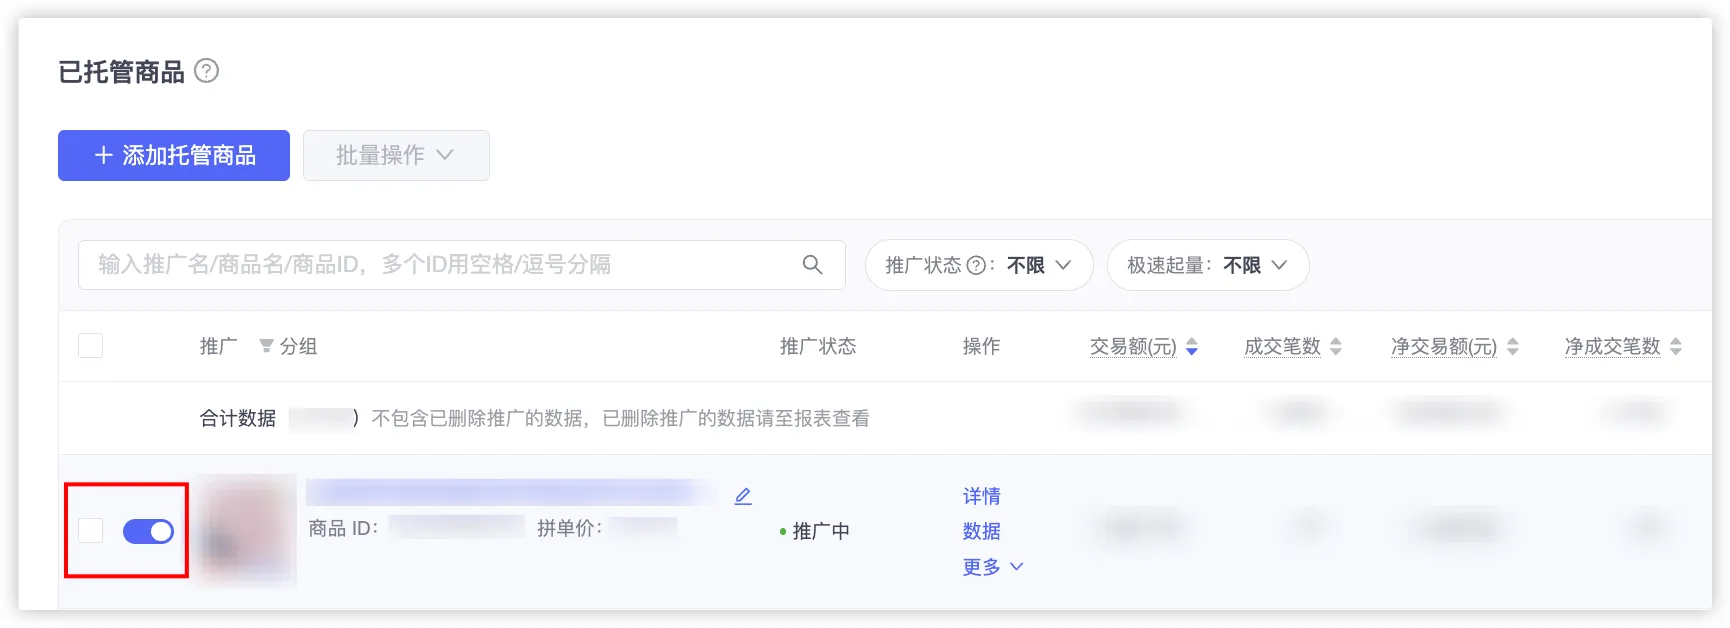Click the 商品 ID label
This screenshot has height=628, width=1730.
(x=343, y=528)
